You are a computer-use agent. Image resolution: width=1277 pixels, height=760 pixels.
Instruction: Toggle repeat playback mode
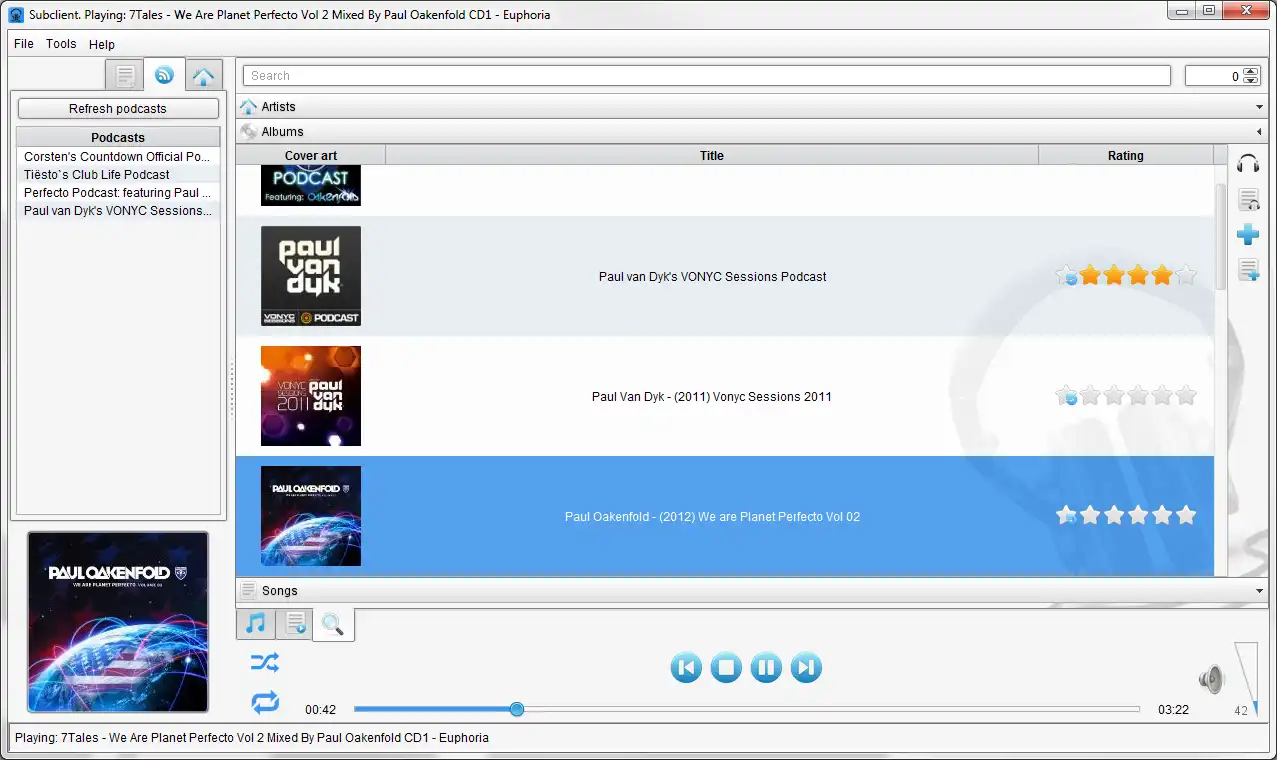[x=265, y=703]
